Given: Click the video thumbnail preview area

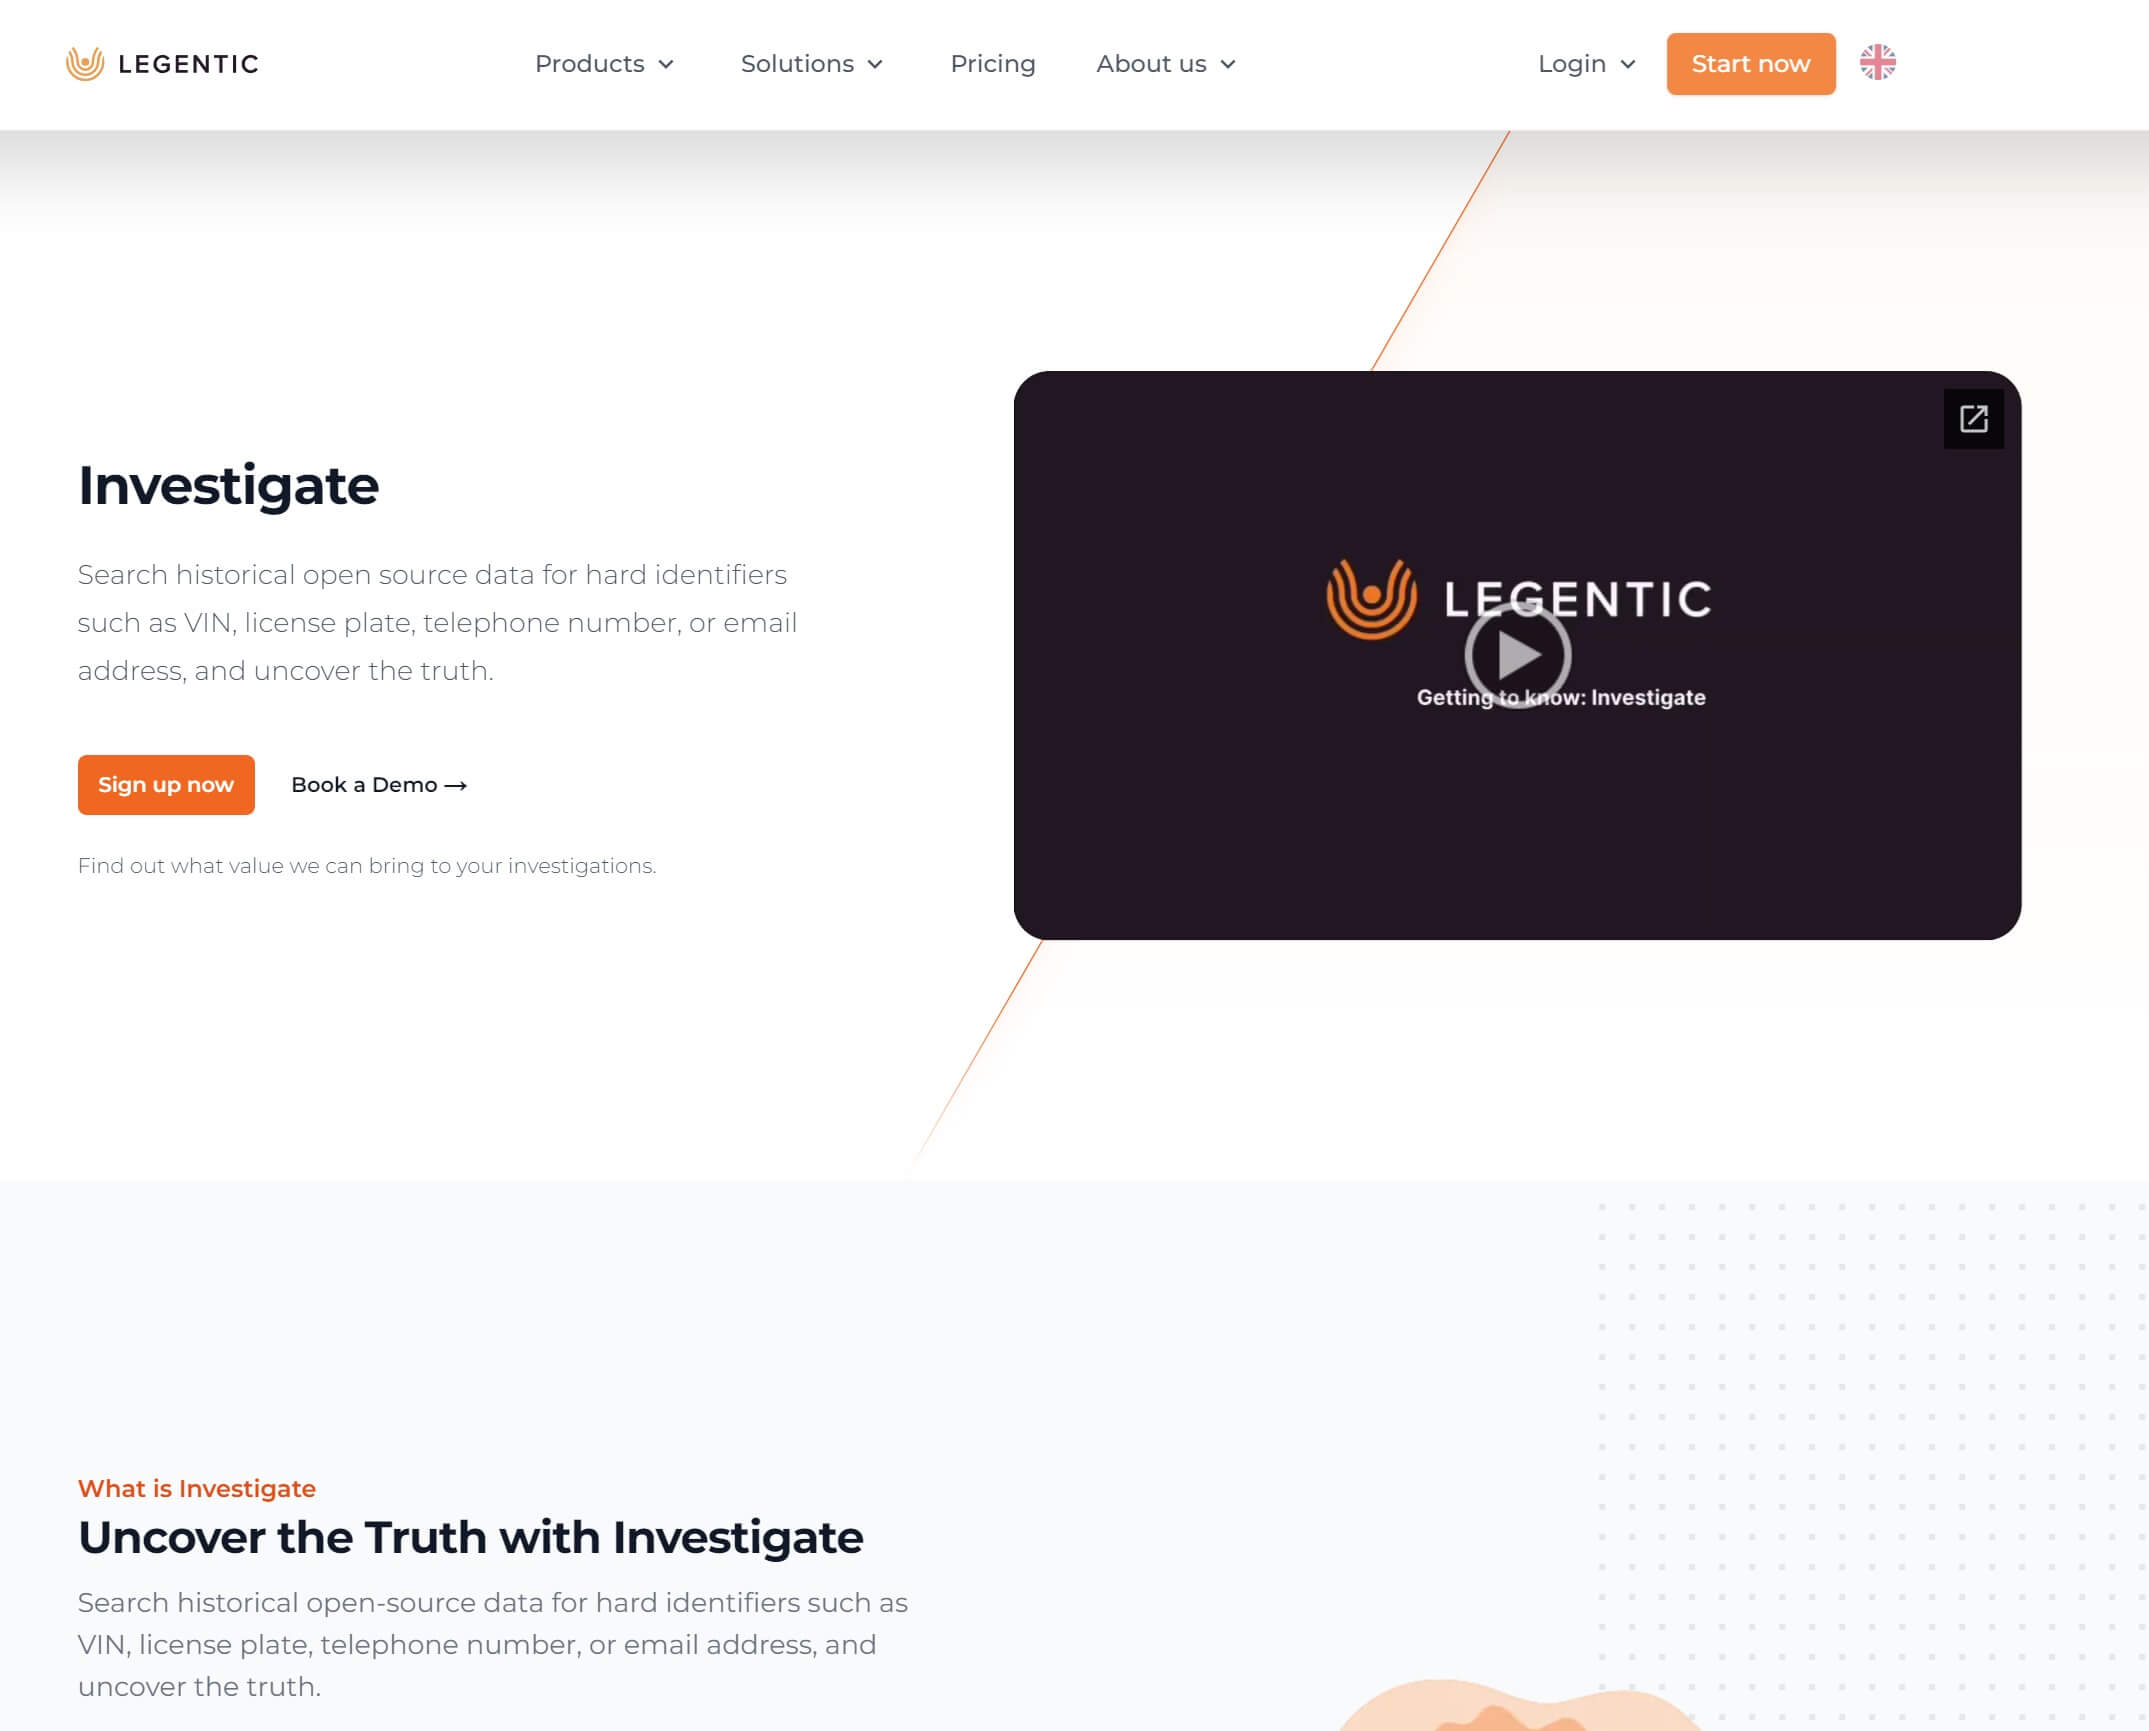Looking at the screenshot, I should tap(1515, 654).
